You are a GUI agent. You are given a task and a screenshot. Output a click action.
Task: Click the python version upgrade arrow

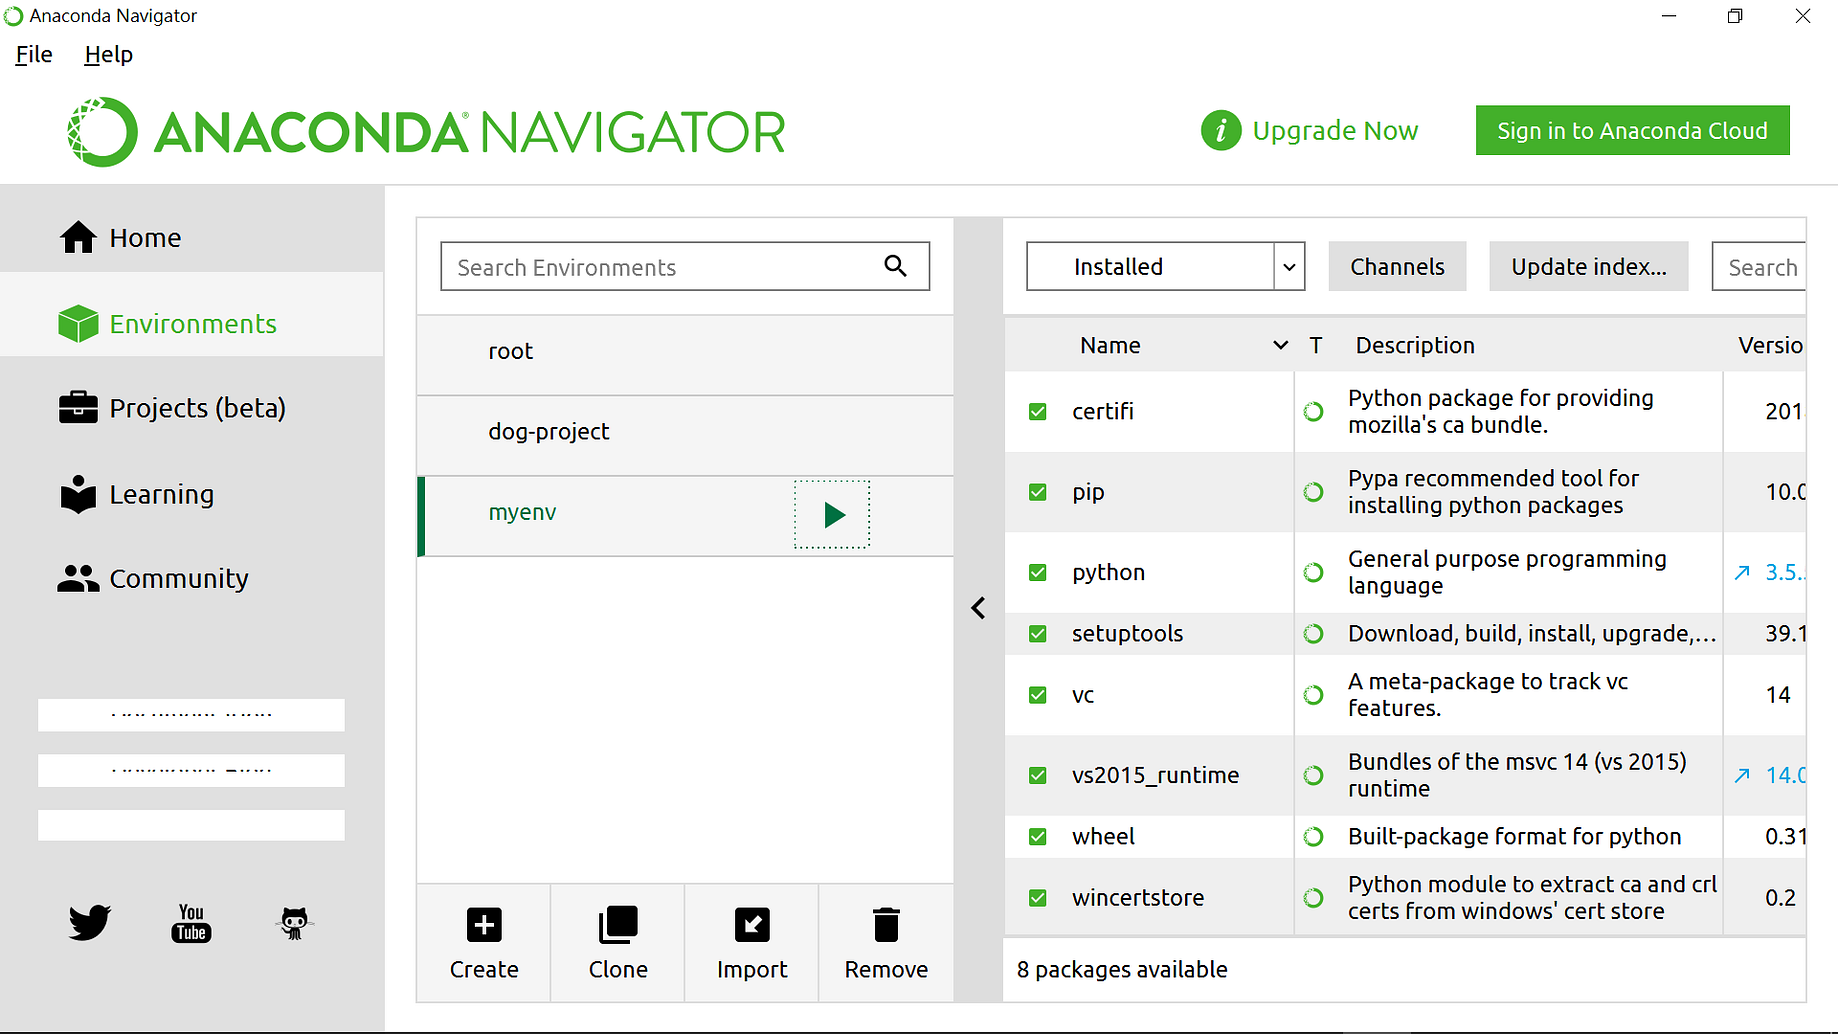click(1742, 573)
